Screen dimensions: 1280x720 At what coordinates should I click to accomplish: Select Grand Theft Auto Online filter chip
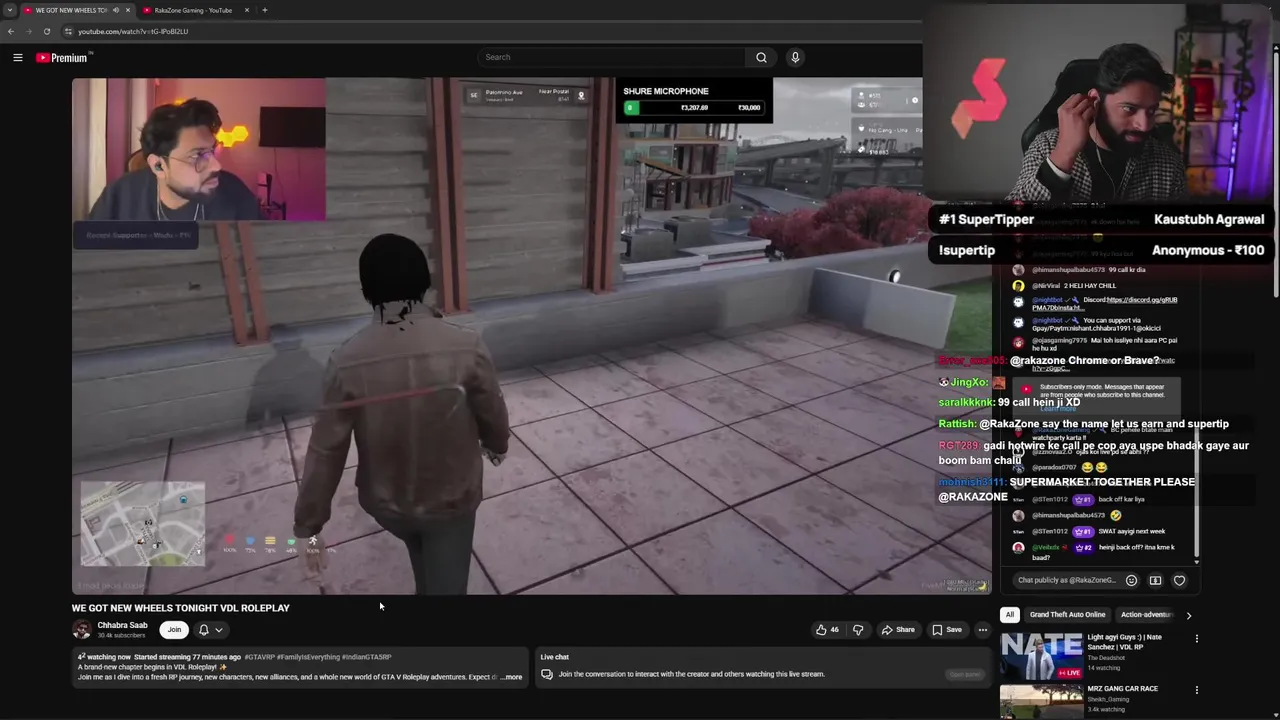coord(1067,615)
